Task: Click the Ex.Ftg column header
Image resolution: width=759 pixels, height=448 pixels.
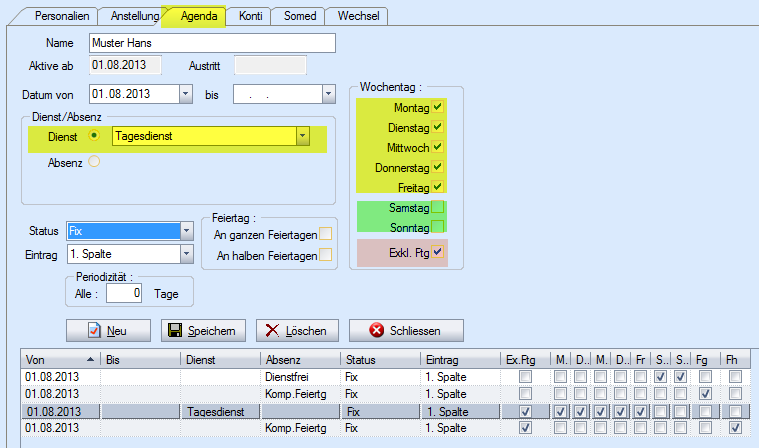Action: 525,359
